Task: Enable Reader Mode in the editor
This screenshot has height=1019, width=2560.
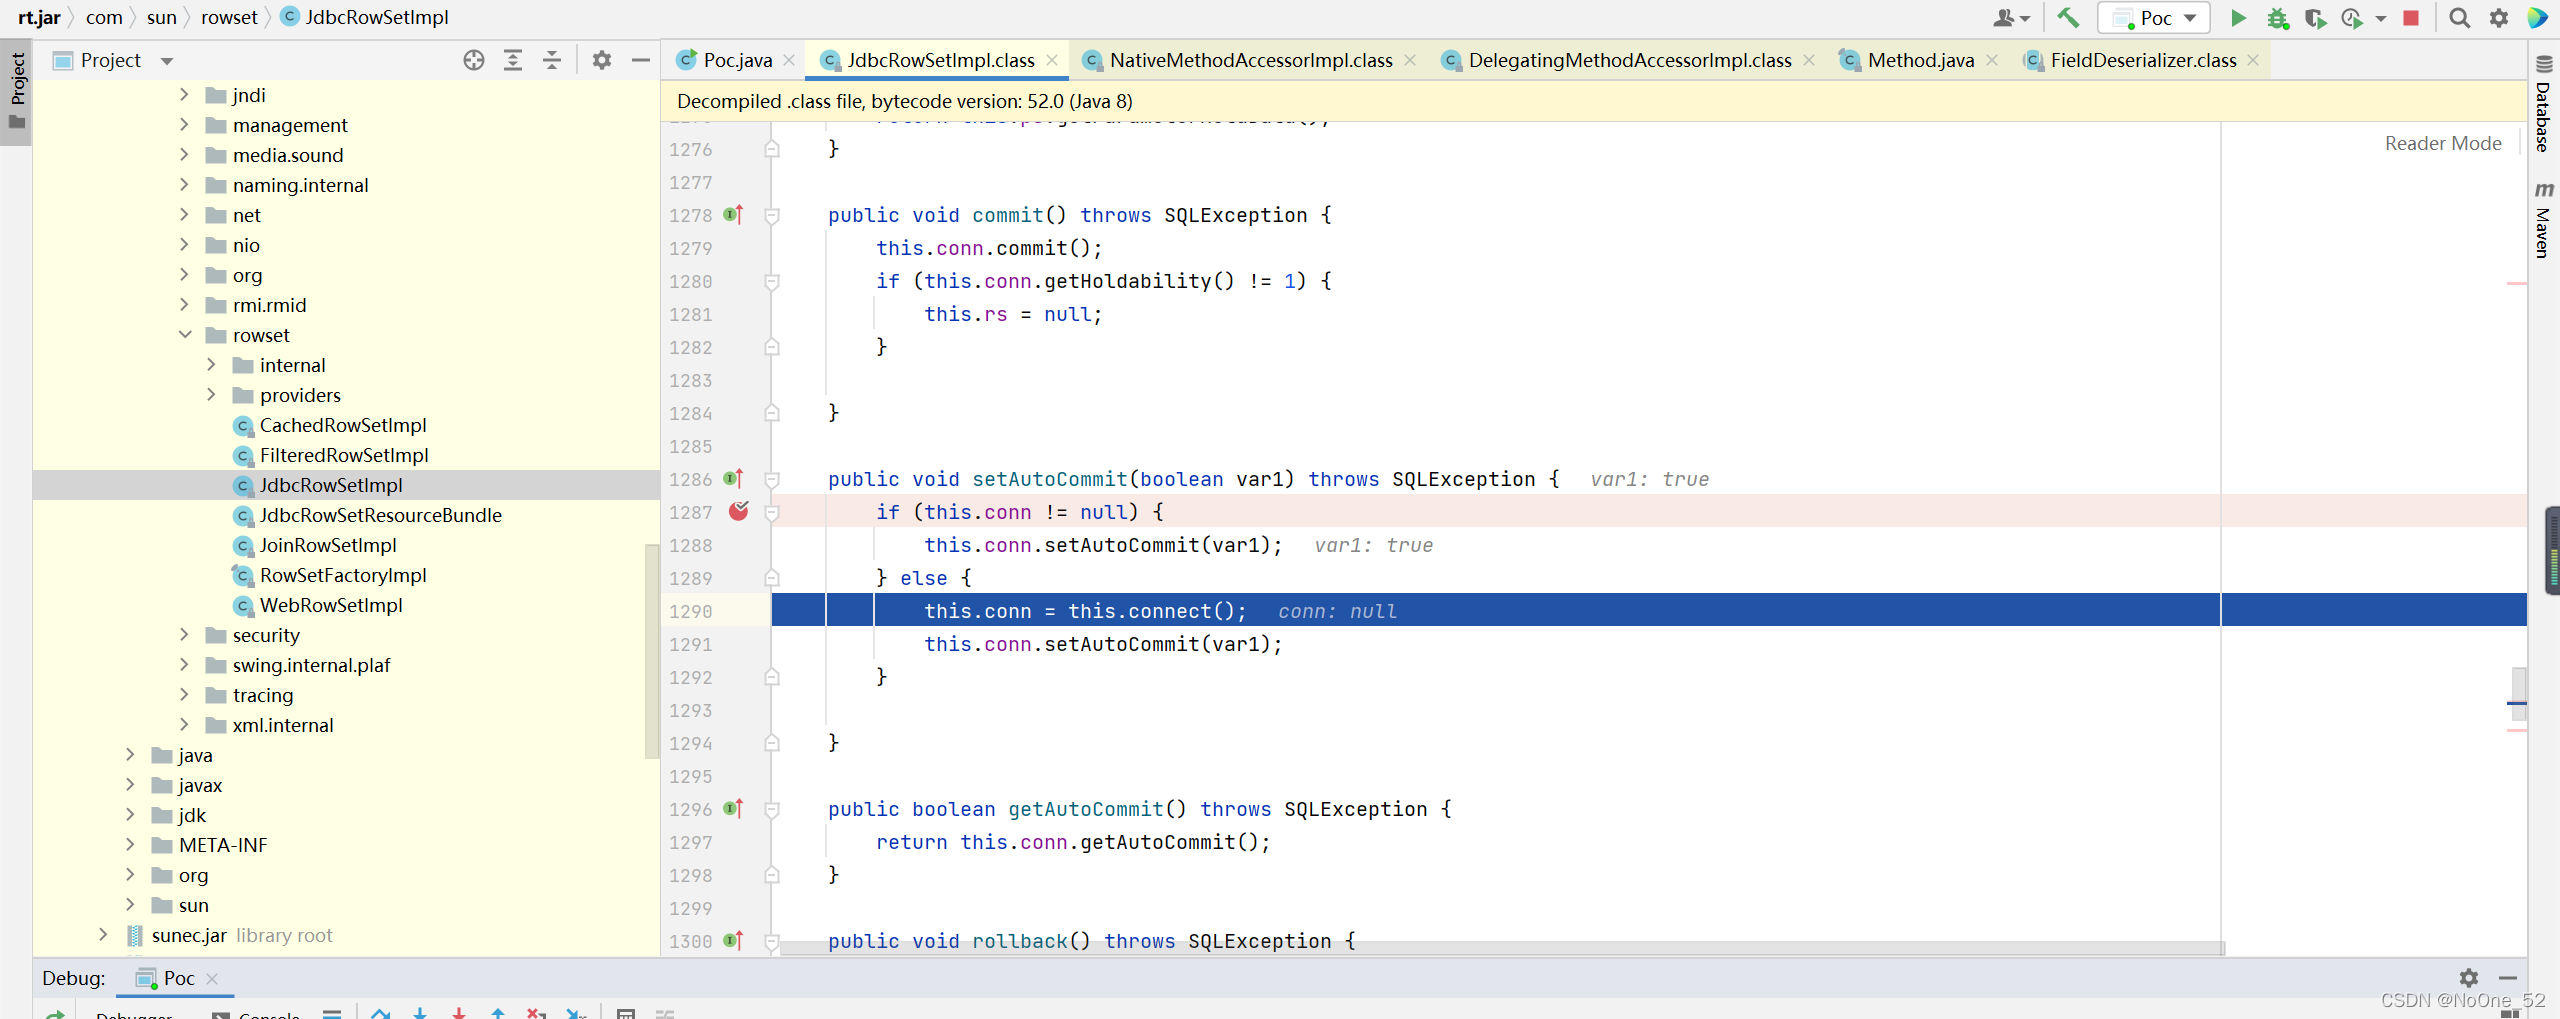Action: click(x=2442, y=143)
